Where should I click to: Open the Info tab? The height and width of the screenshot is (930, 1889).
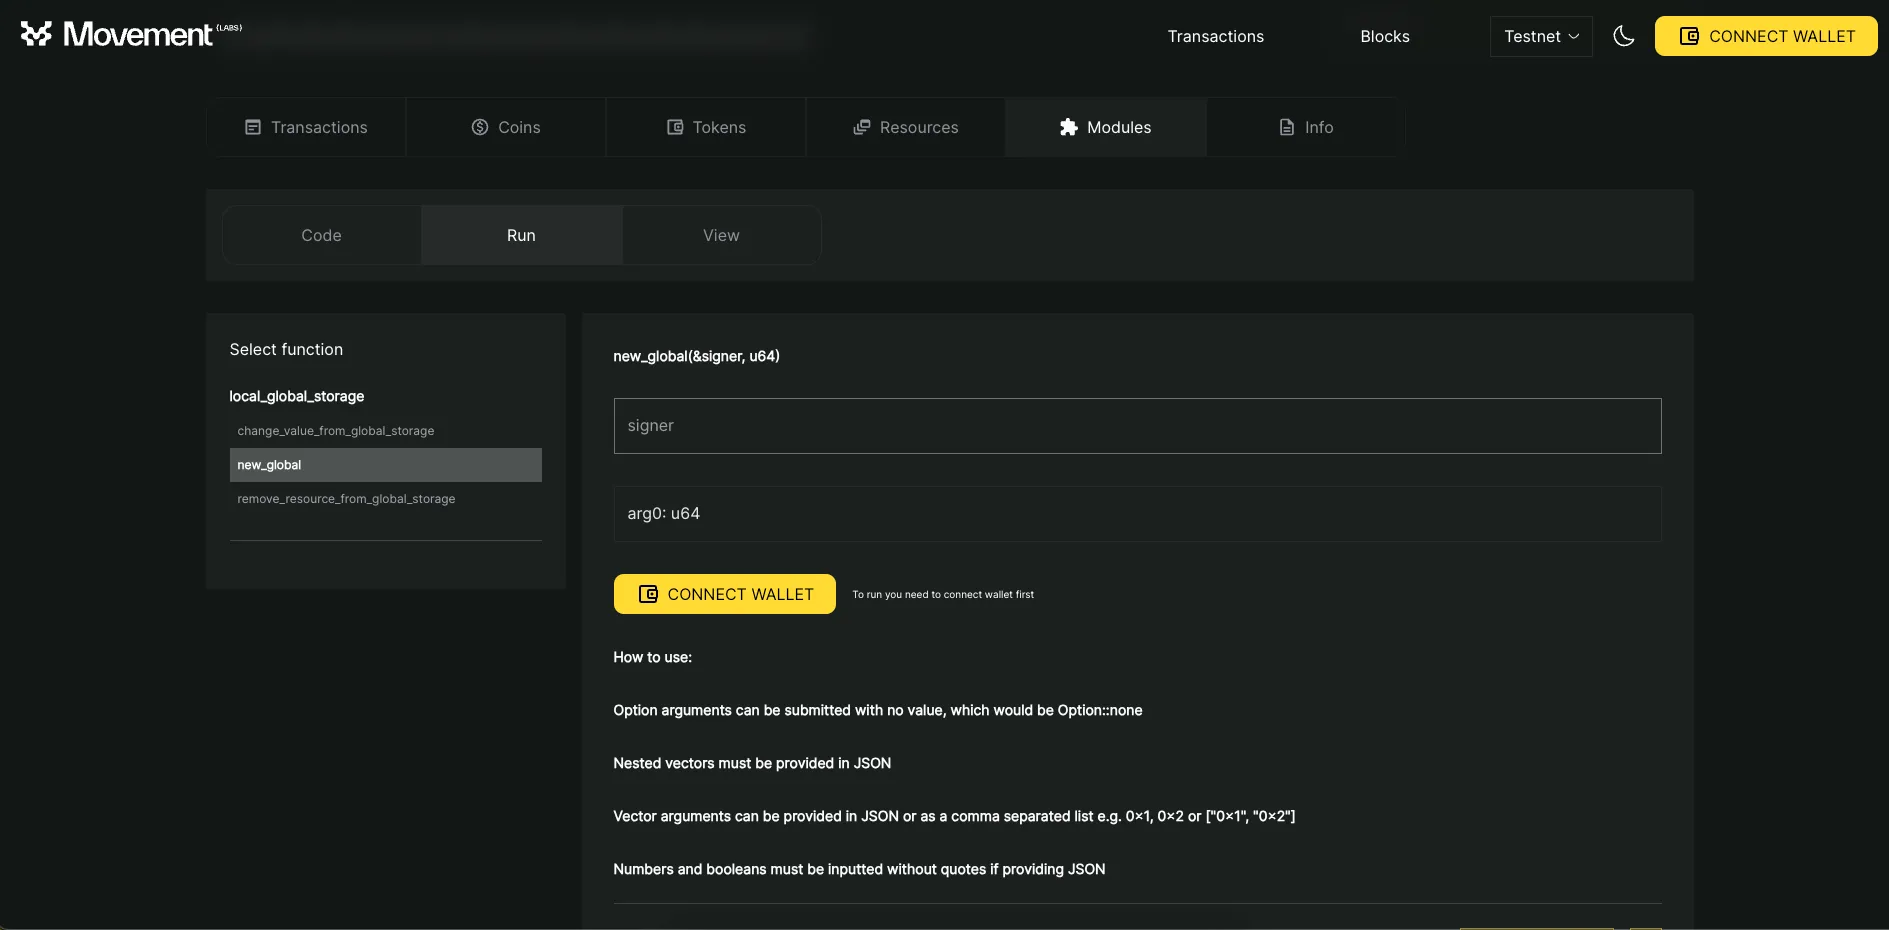click(x=1306, y=127)
